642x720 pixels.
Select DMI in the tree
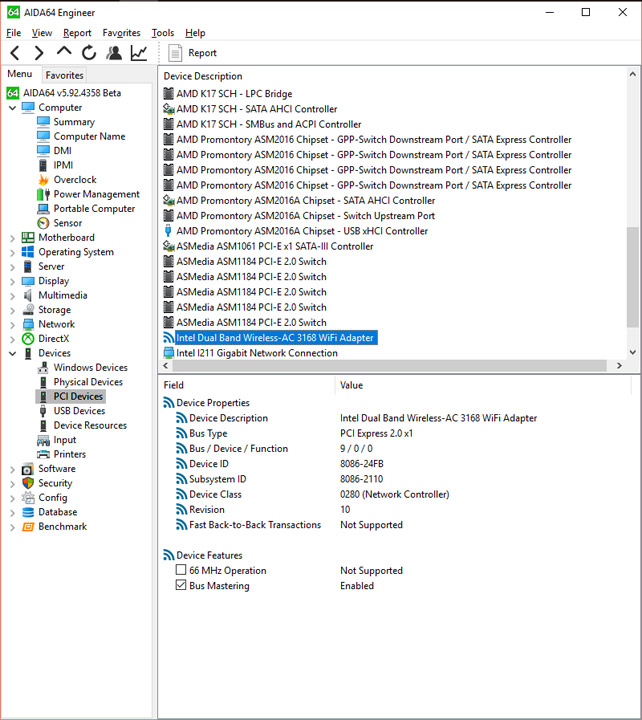62,151
